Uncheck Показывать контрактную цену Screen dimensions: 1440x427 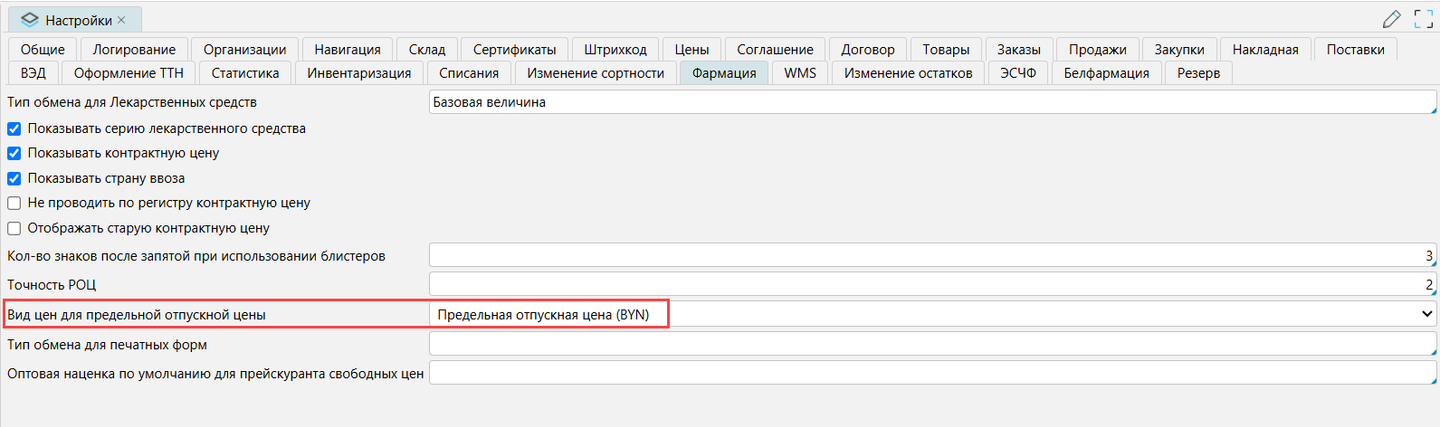pos(14,153)
